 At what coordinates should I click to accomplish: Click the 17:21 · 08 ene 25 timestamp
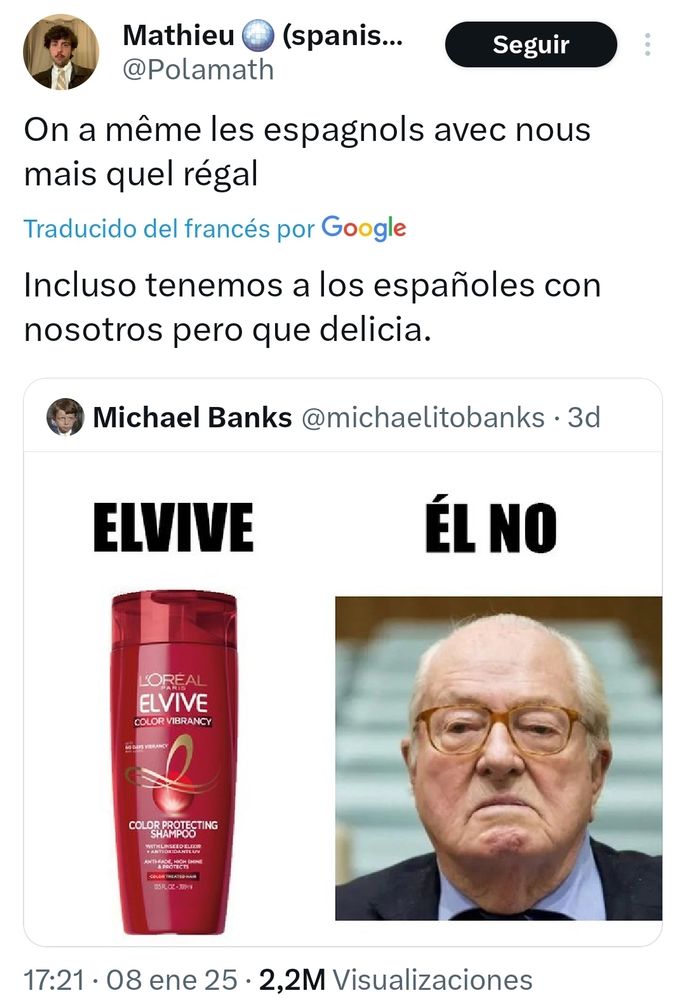[130, 979]
